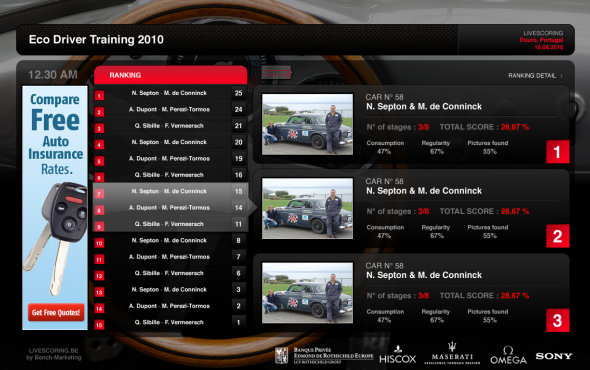Screen dimensions: 590x370
Task: Click the score 20 box in ranking list
Action: [239, 142]
